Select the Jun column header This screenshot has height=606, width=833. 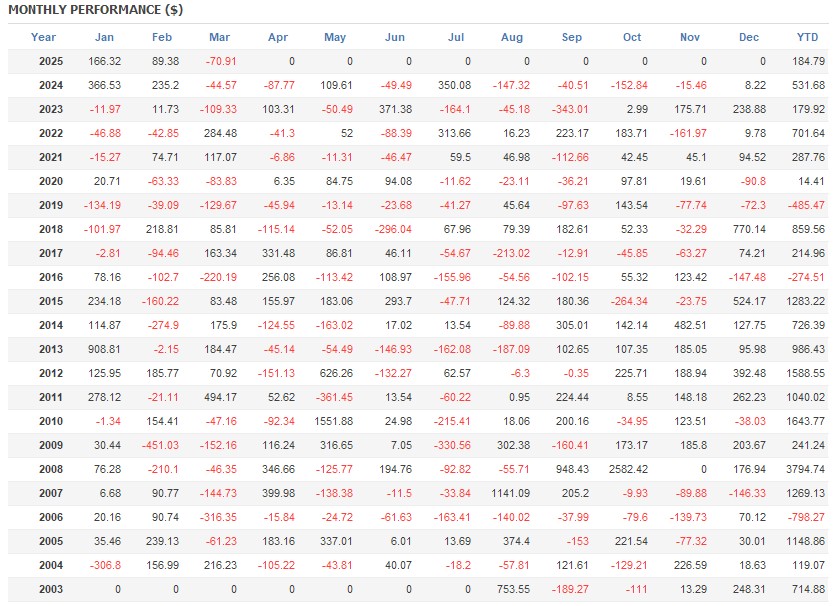[395, 37]
